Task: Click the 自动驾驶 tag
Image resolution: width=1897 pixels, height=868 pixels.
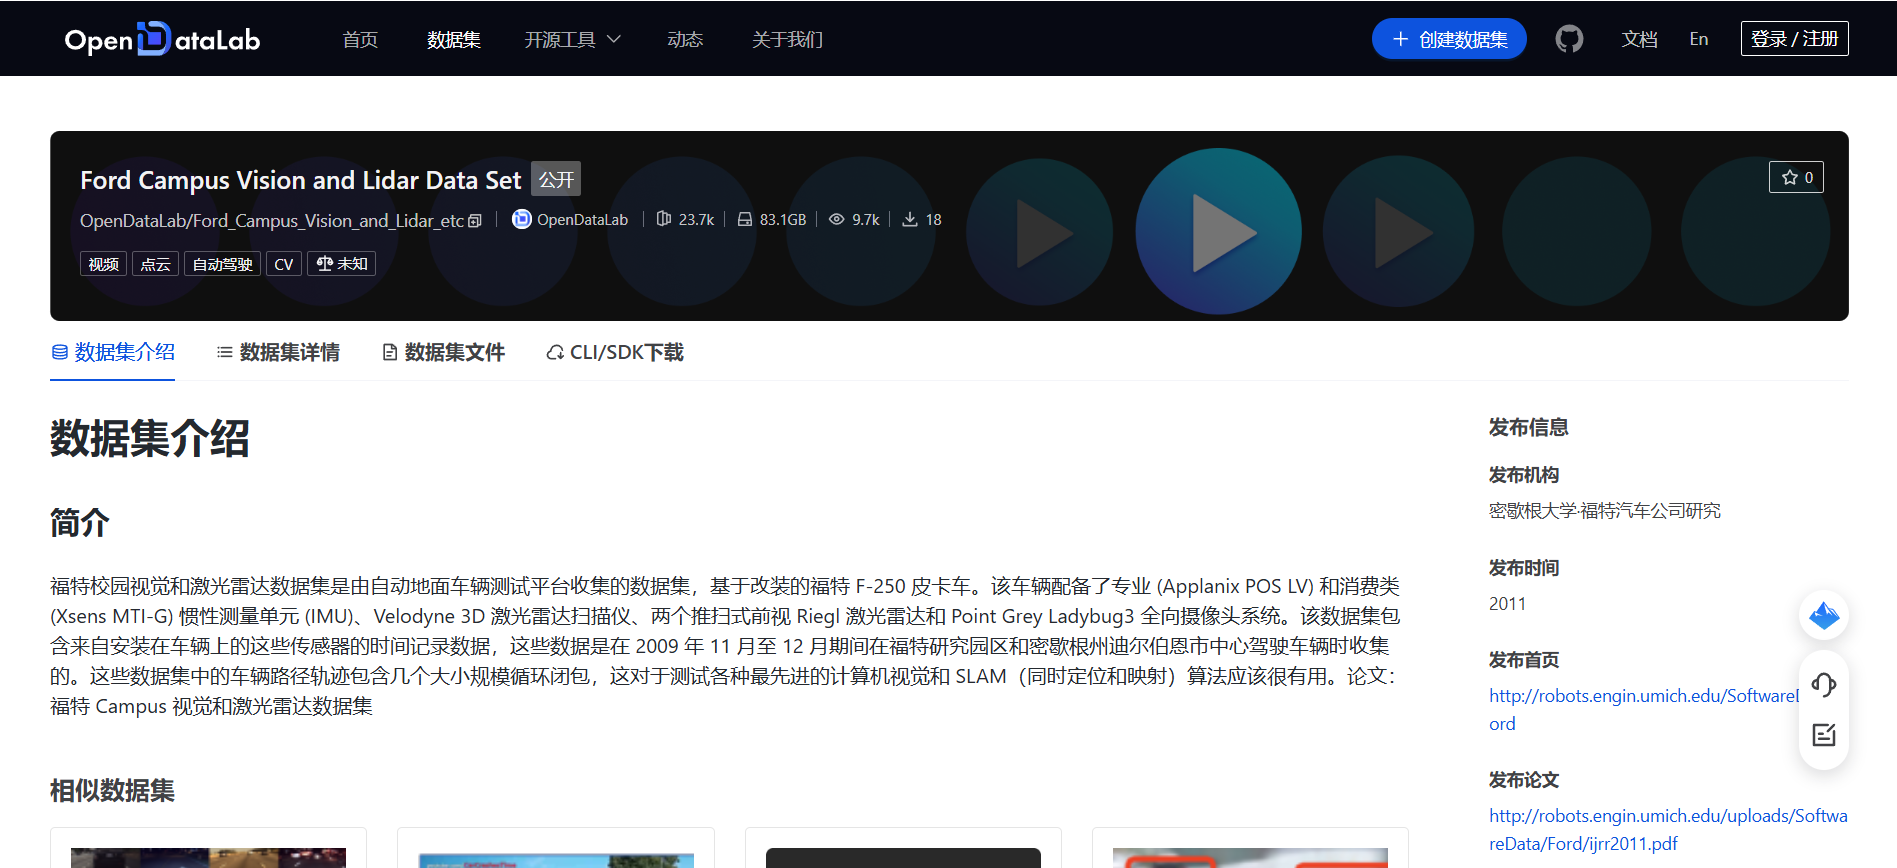Action: click(222, 264)
